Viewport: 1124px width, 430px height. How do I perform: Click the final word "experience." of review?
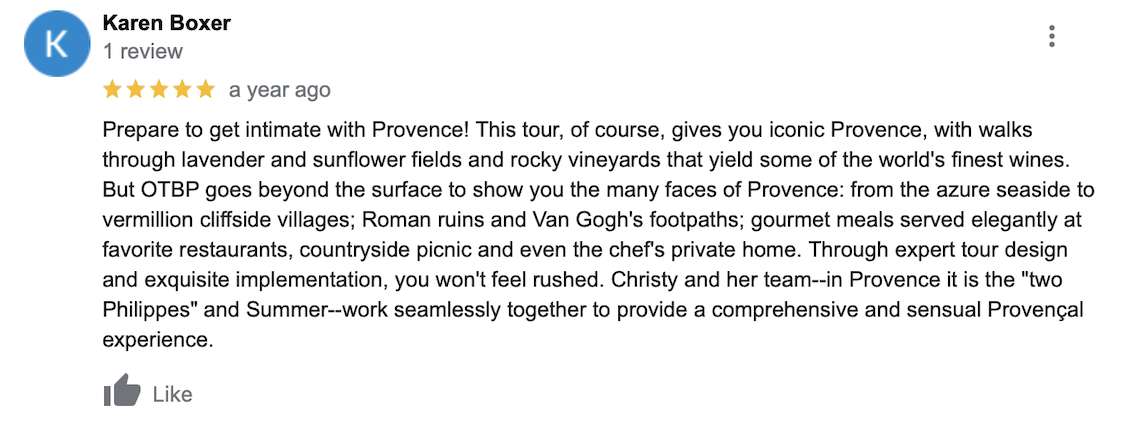click(x=158, y=340)
